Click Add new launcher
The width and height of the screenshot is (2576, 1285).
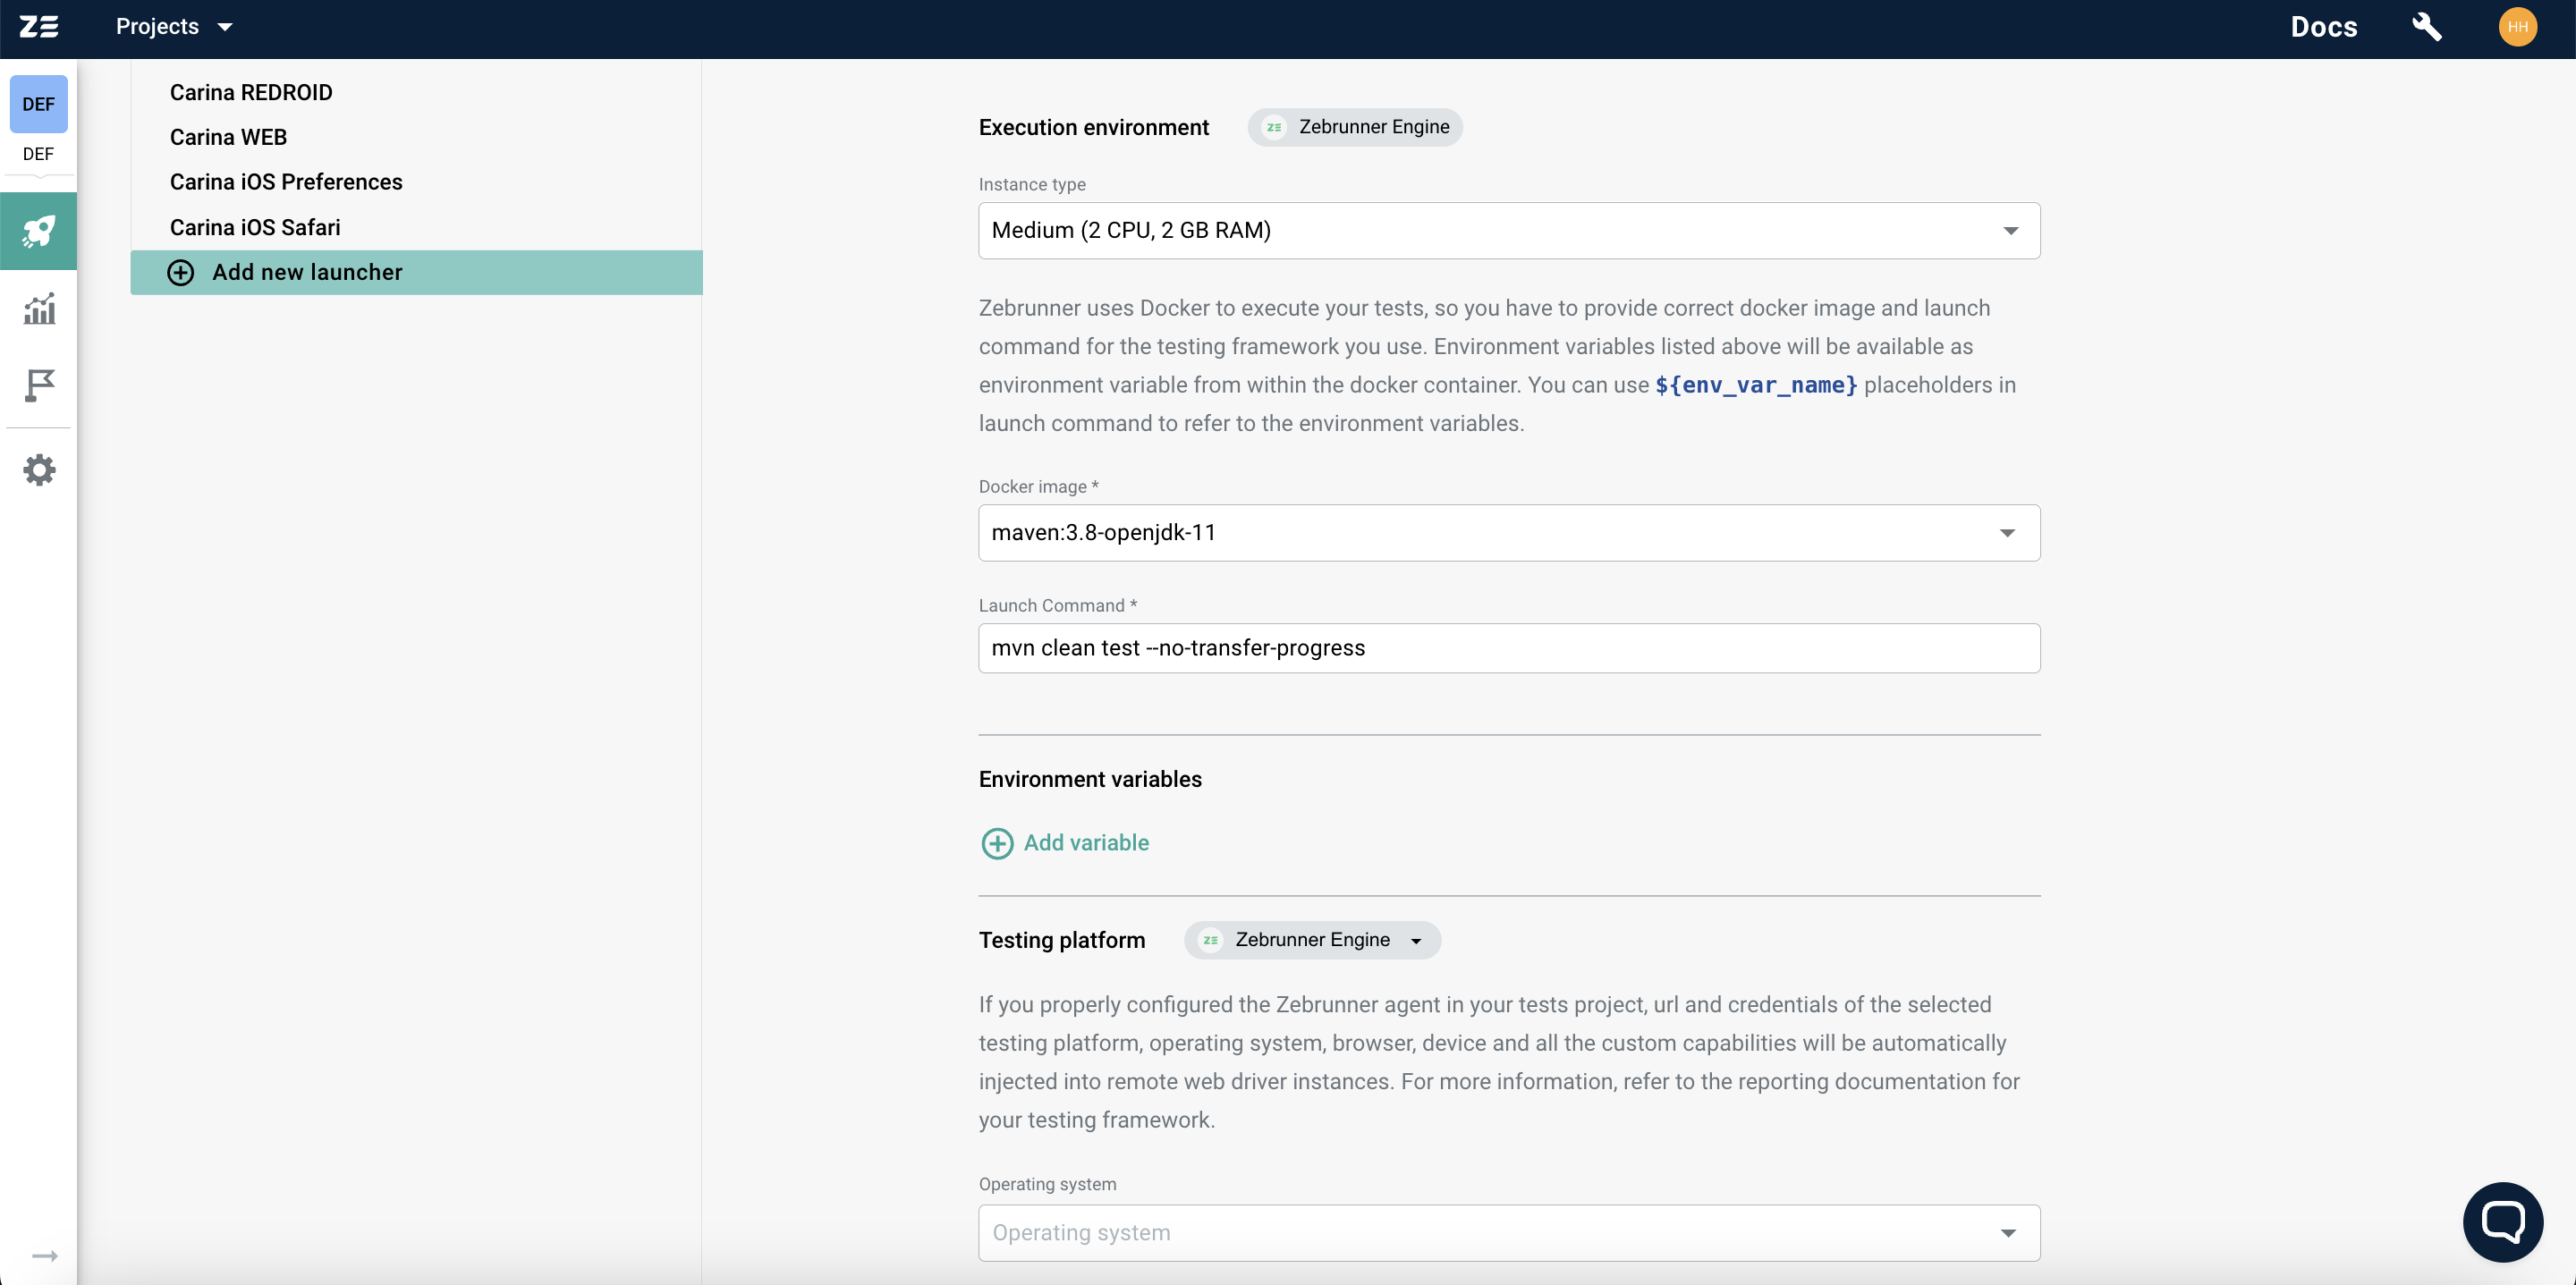coord(416,272)
